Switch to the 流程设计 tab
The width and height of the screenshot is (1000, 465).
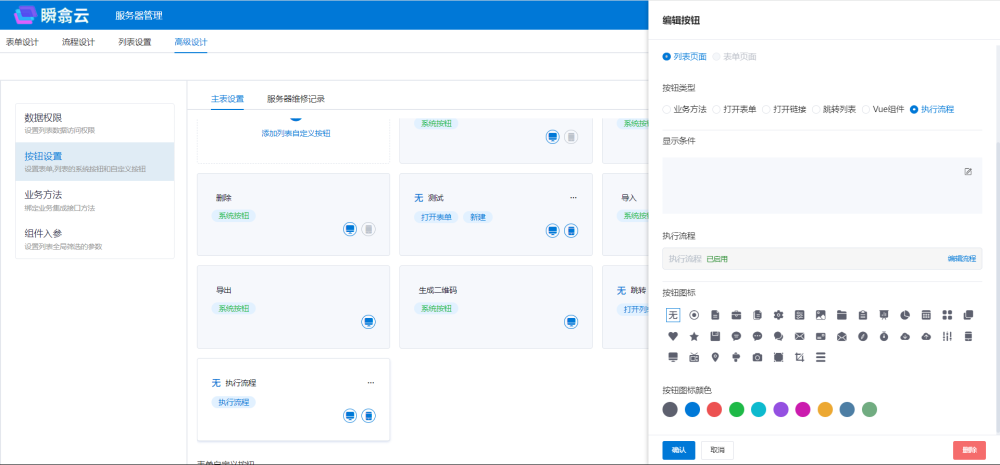coord(78,42)
